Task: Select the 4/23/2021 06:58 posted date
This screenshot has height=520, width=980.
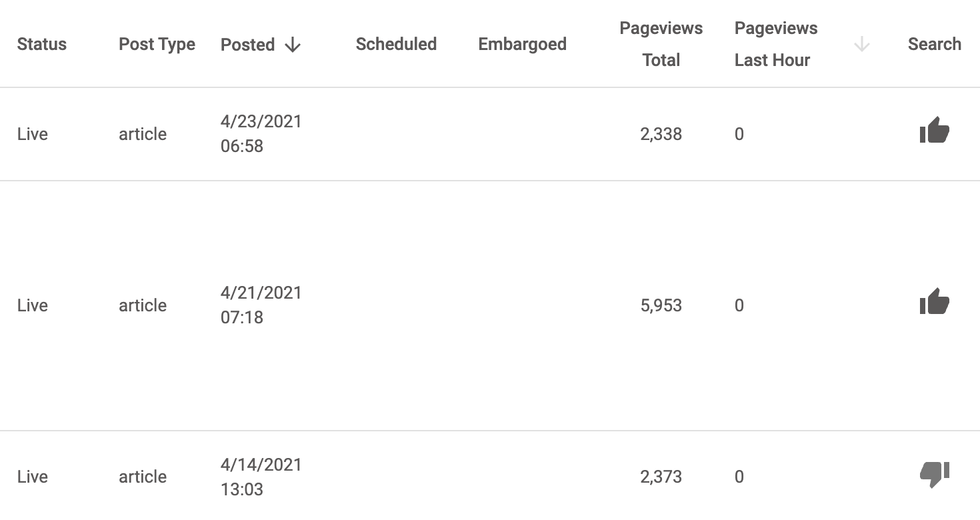Action: pyautogui.click(x=261, y=134)
